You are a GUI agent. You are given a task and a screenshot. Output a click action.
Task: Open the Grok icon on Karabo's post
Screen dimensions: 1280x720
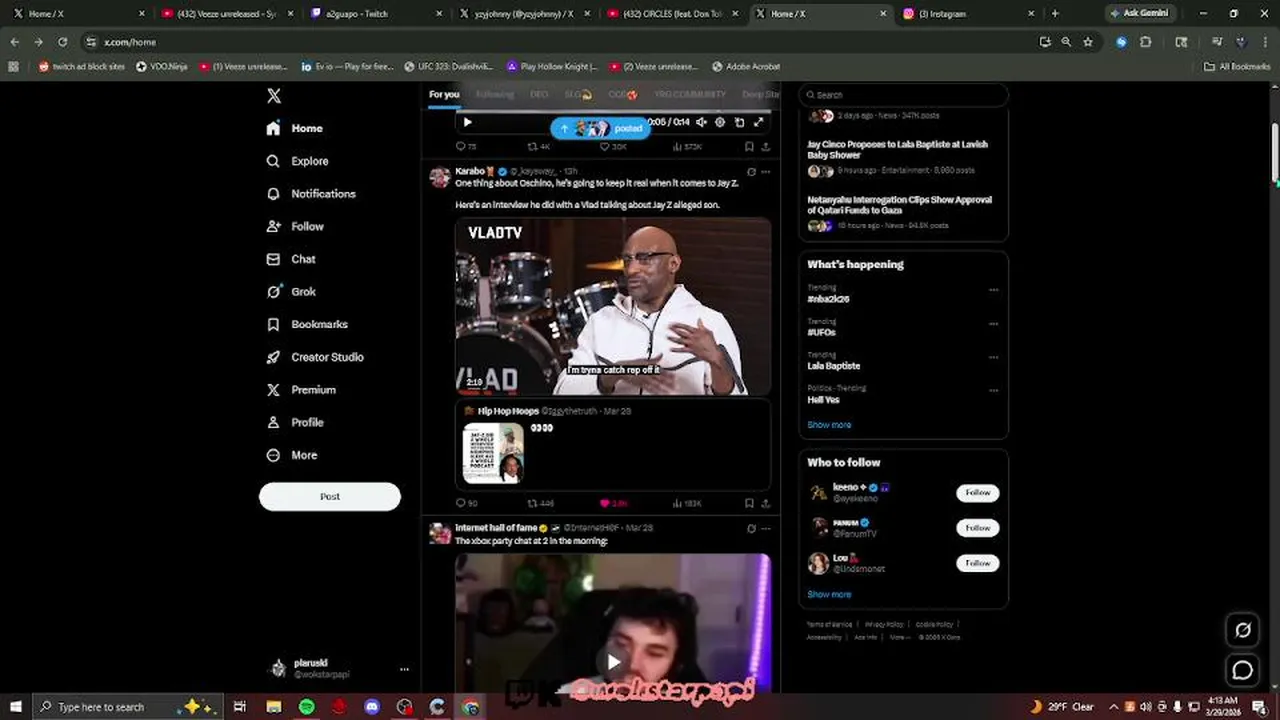coord(751,172)
